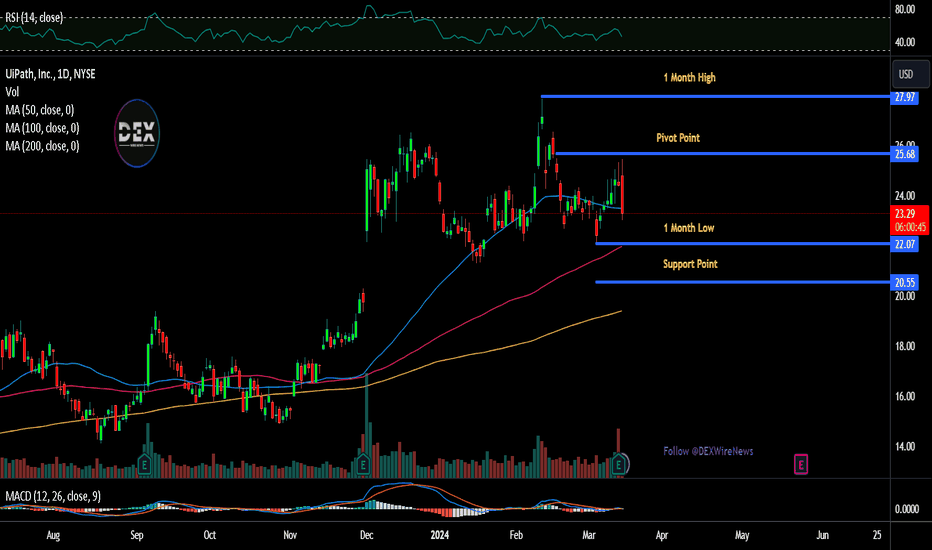
Task: Click the 25.68 pivot price label
Action: click(905, 154)
